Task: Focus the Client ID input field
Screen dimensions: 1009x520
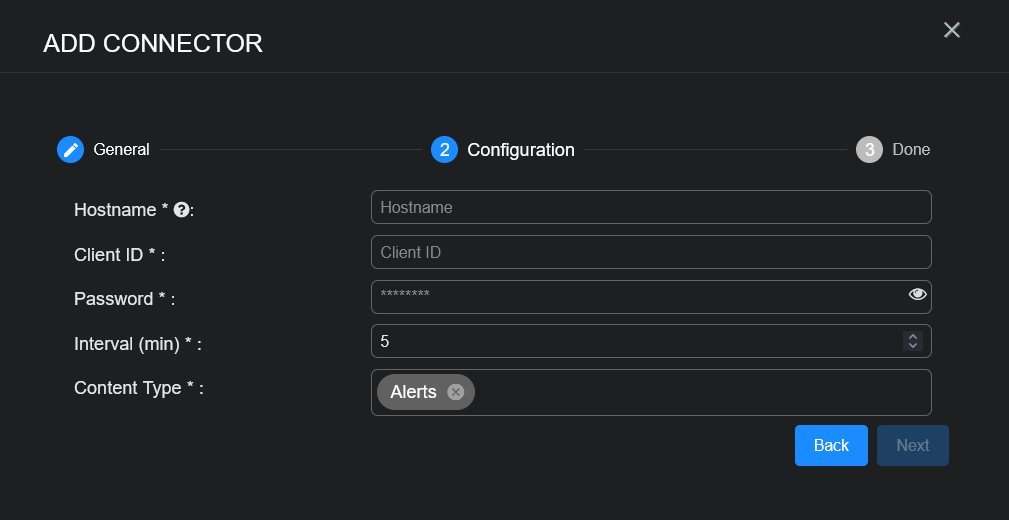Action: [x=650, y=252]
